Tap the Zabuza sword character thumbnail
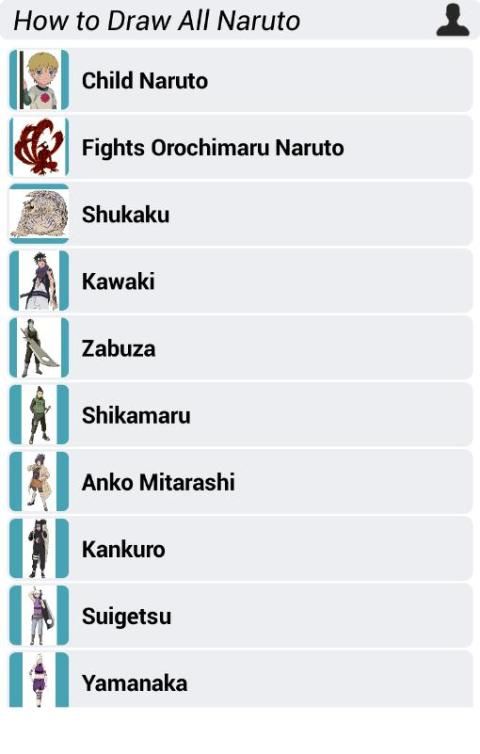The image size is (480, 754). (x=39, y=348)
